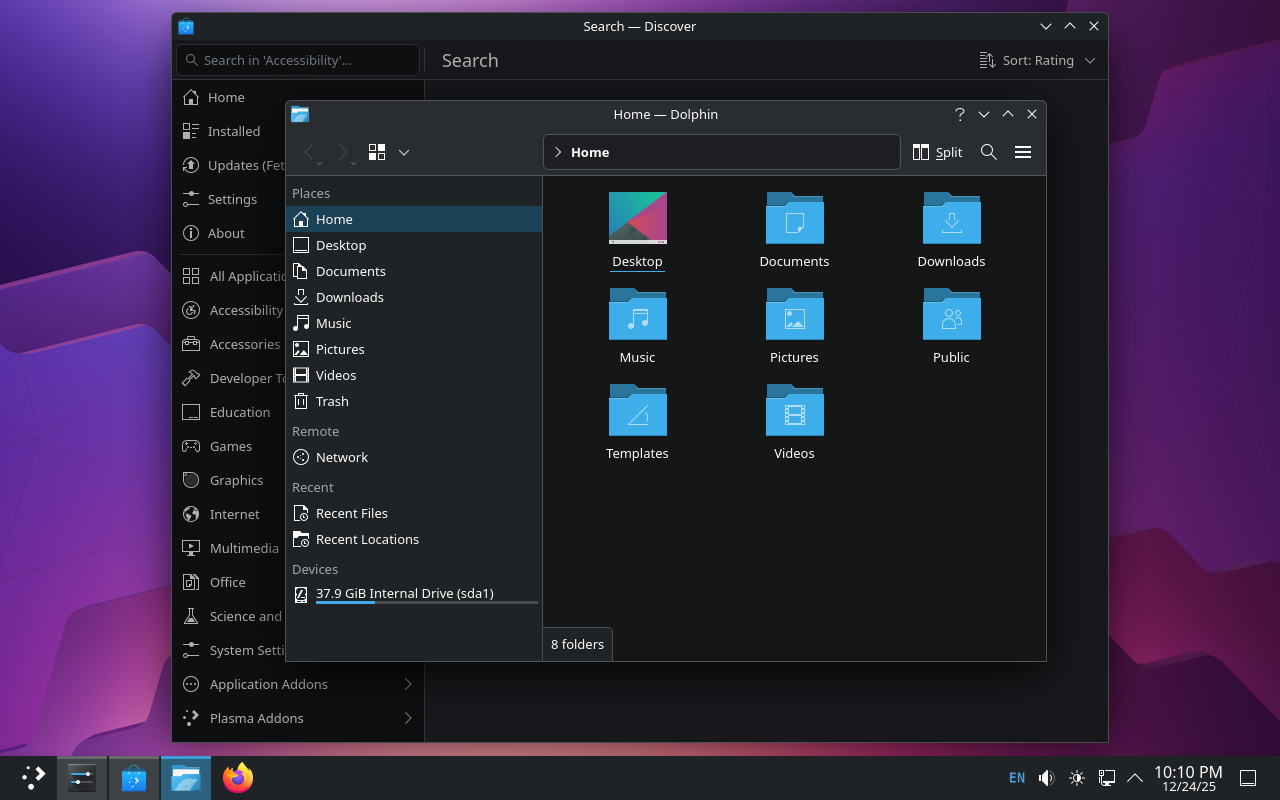Click the Home breadcrumb in location bar
Screen dimensions: 1280x800
590,152
